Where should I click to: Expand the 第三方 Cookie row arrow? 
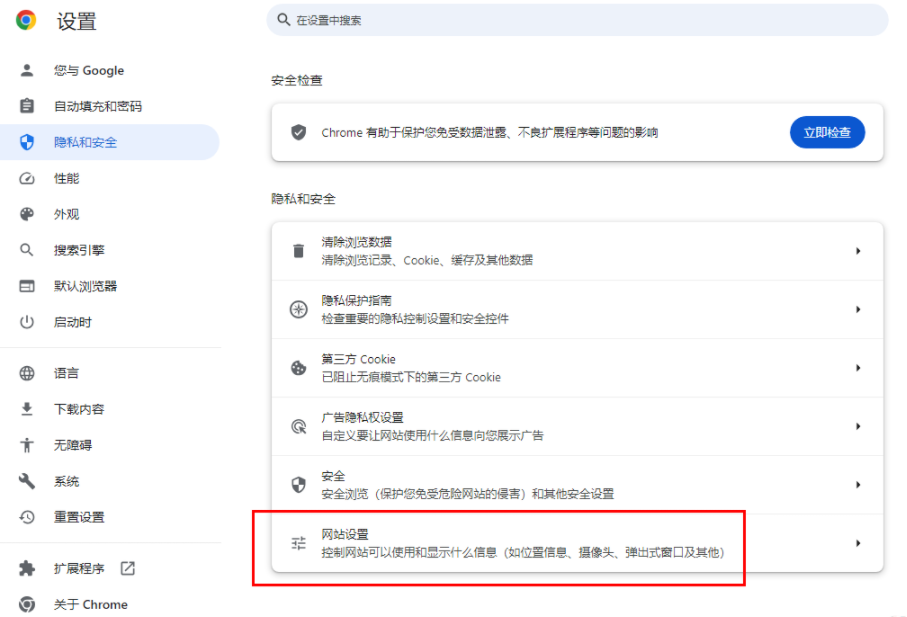click(858, 368)
